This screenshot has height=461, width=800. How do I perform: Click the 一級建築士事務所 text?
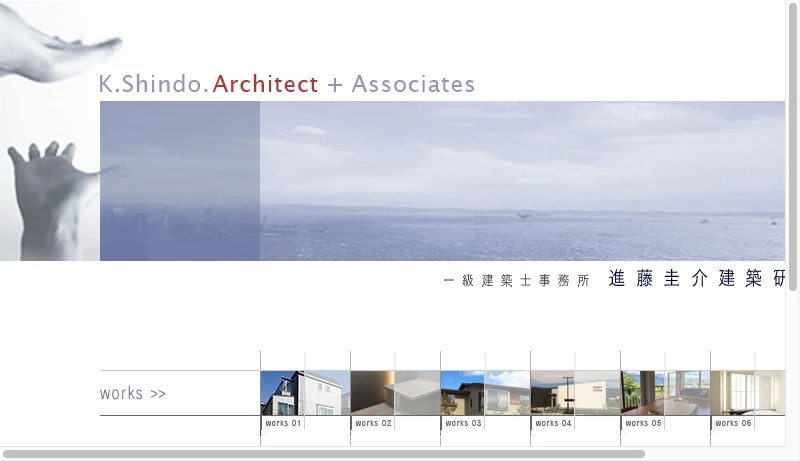coord(516,280)
